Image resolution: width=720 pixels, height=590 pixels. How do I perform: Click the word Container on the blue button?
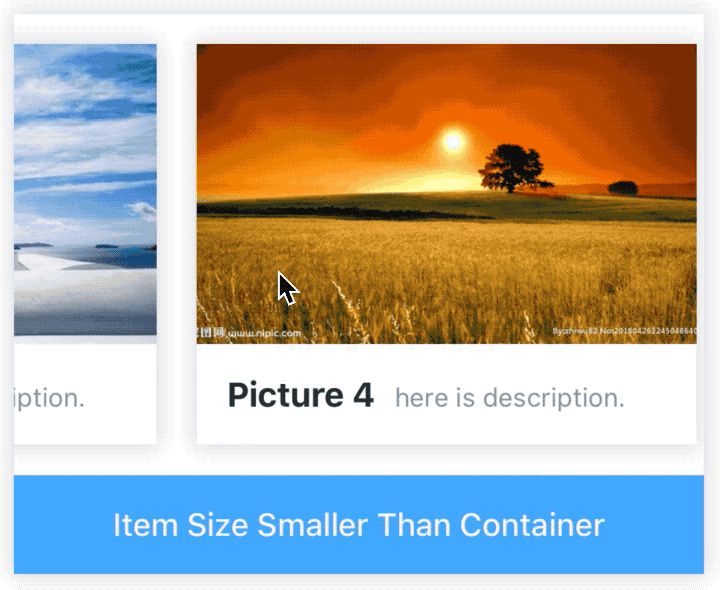pos(532,525)
